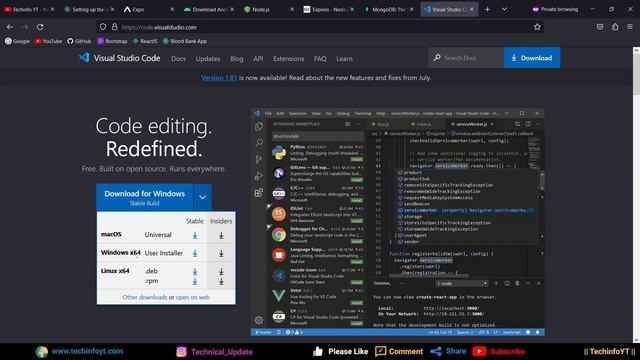
Task: Click the tracking protection shield icon
Action: [103, 27]
